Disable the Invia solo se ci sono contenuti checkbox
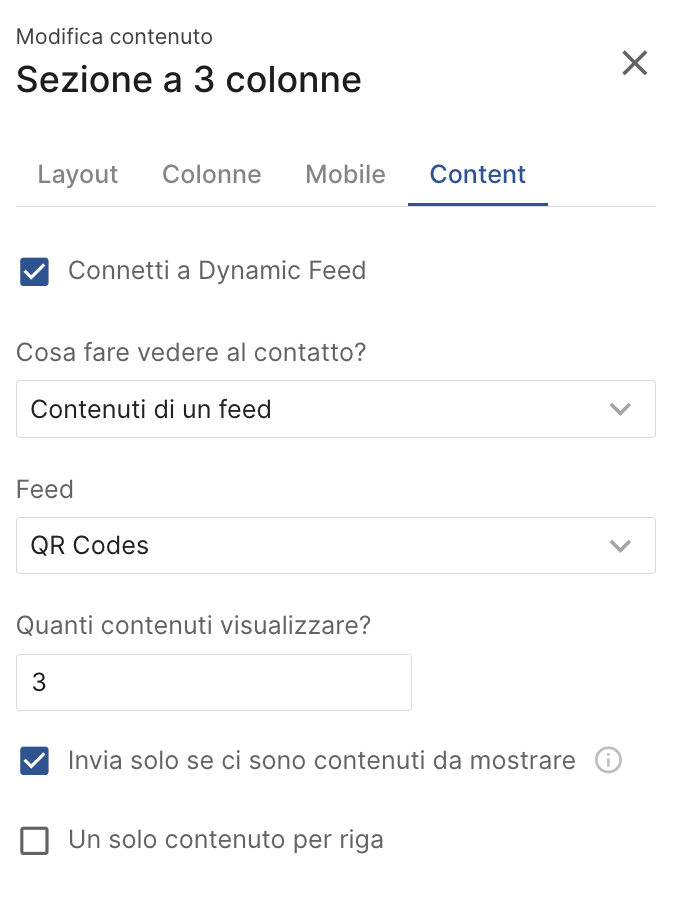 tap(35, 762)
